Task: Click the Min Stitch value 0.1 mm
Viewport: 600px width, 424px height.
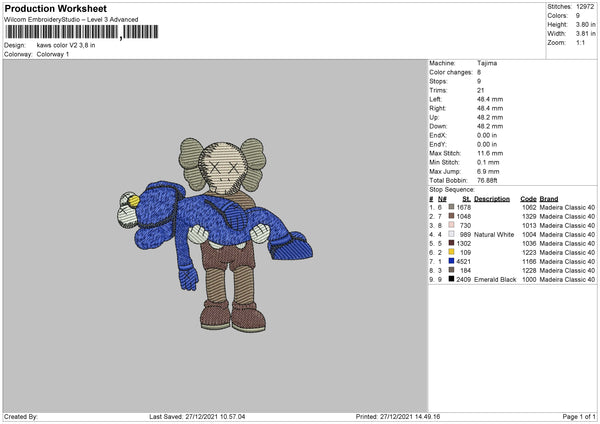Action: pos(488,162)
